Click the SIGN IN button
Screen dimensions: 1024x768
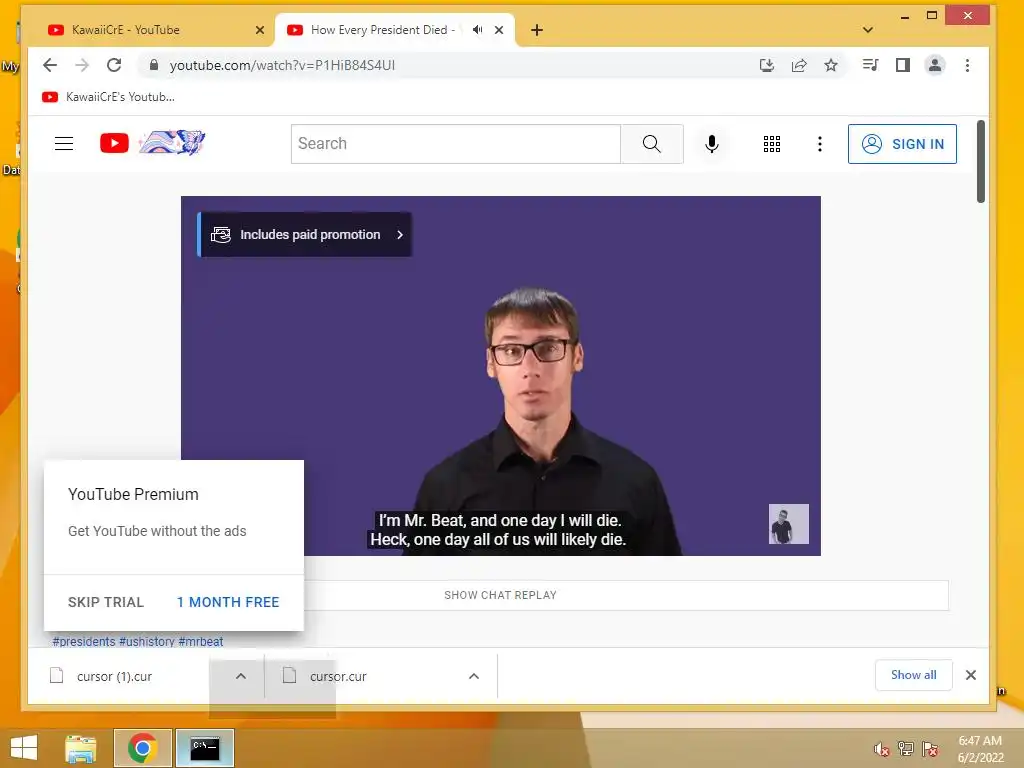point(903,144)
